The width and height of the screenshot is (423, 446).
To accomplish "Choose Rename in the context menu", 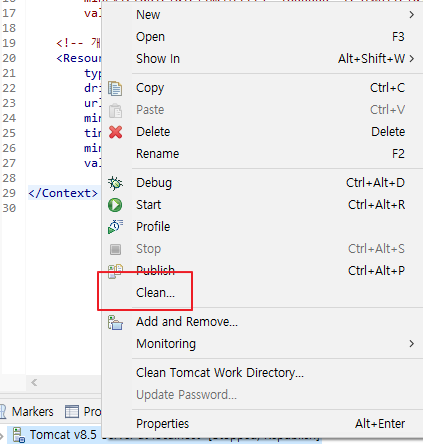I will [x=262, y=154].
